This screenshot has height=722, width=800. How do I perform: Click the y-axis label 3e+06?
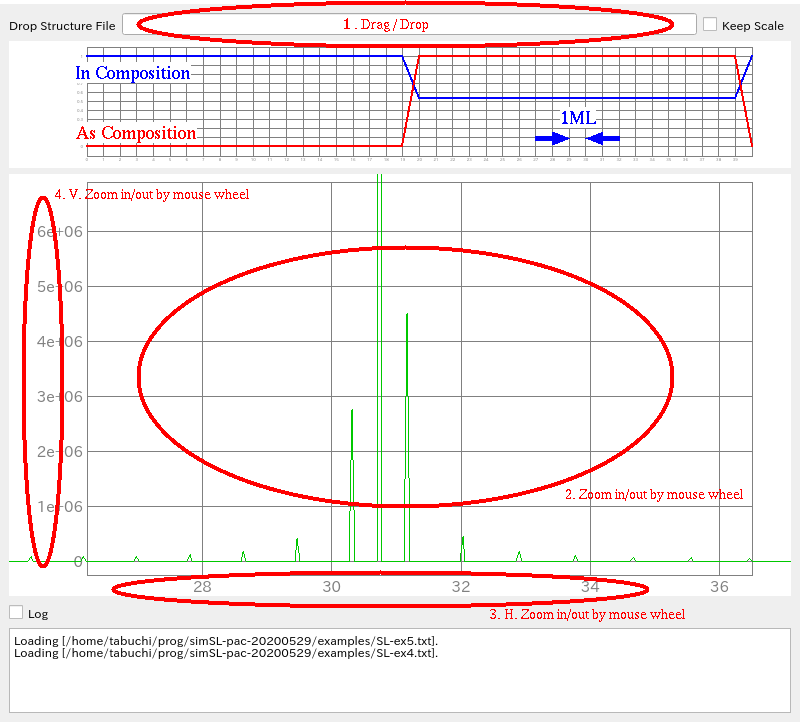(59, 397)
